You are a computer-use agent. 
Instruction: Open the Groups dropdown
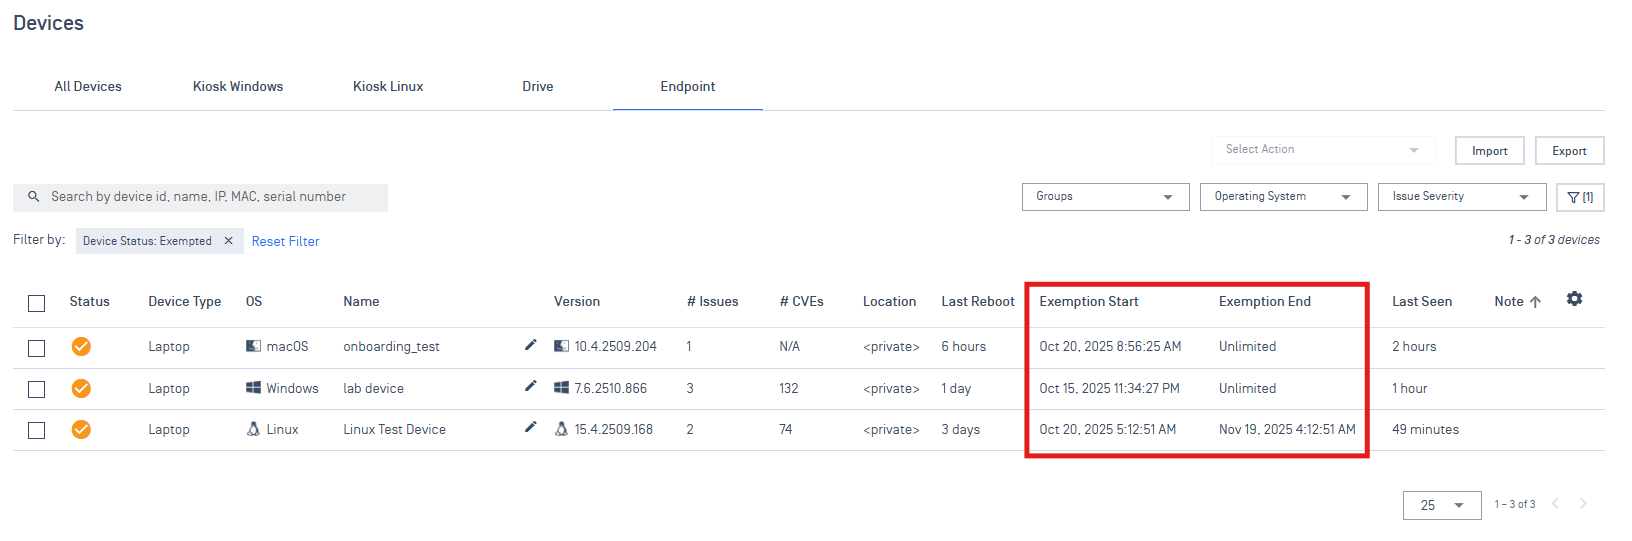1105,197
